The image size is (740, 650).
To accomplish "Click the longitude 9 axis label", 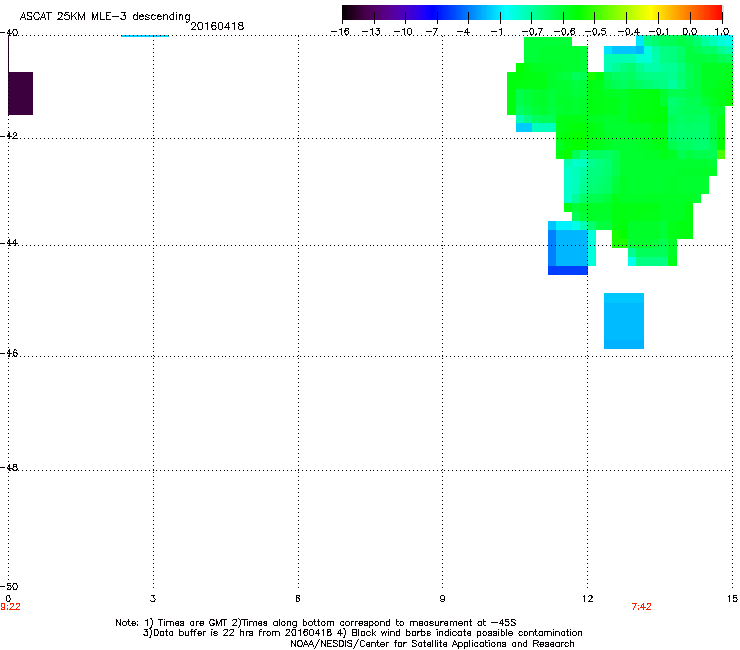I will [x=442, y=599].
